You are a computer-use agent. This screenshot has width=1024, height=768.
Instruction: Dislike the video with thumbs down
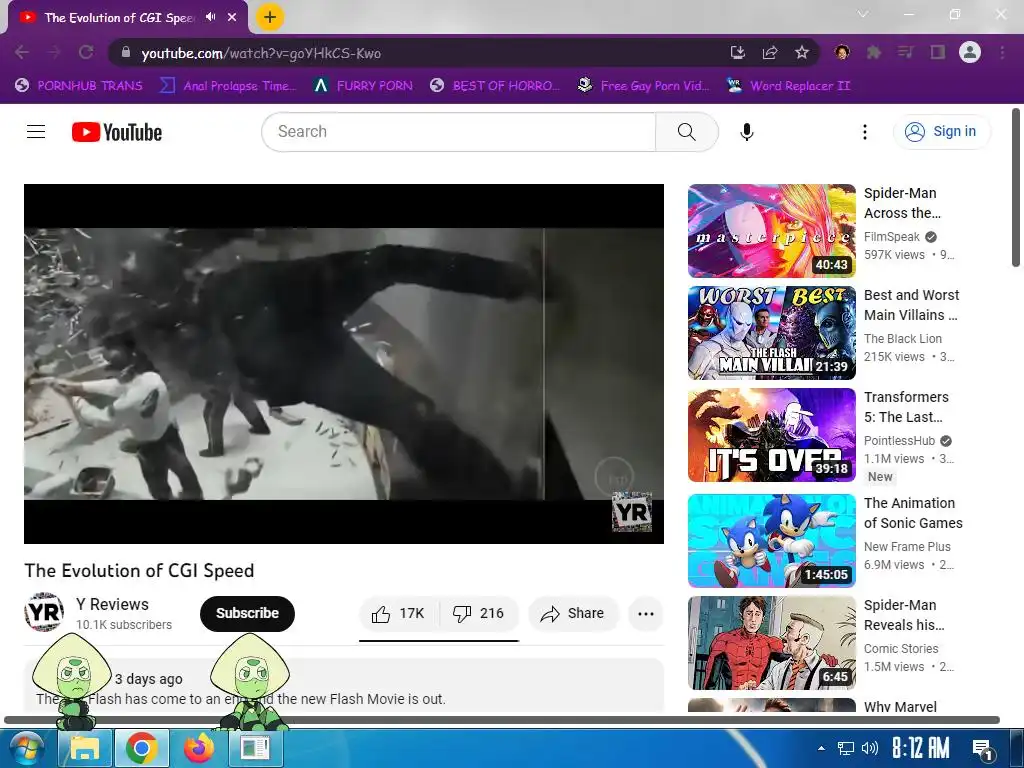coord(479,613)
